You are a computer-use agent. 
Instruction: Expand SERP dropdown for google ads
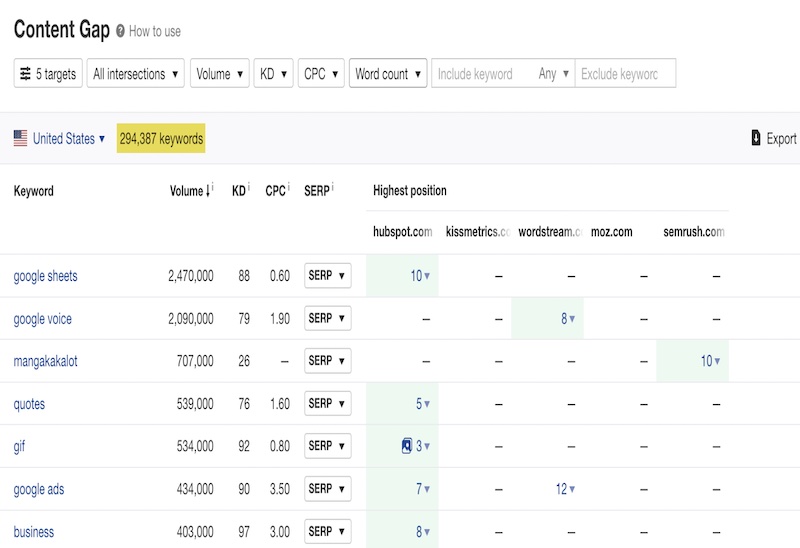point(328,489)
